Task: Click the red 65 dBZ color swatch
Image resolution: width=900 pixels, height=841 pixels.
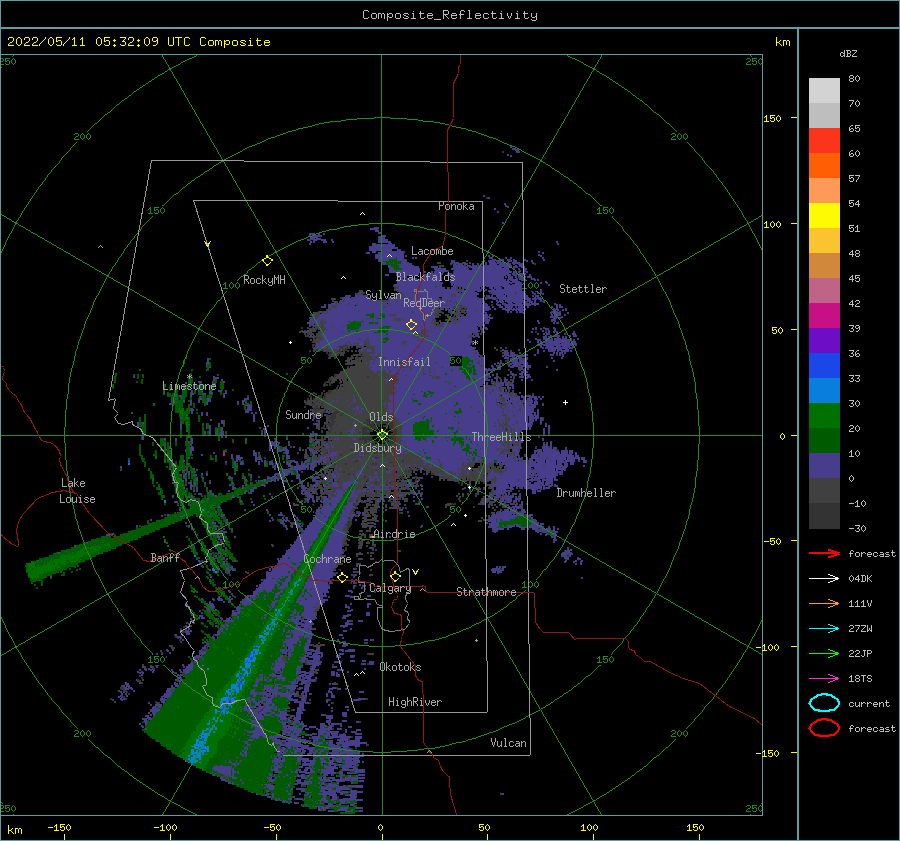Action: (824, 141)
